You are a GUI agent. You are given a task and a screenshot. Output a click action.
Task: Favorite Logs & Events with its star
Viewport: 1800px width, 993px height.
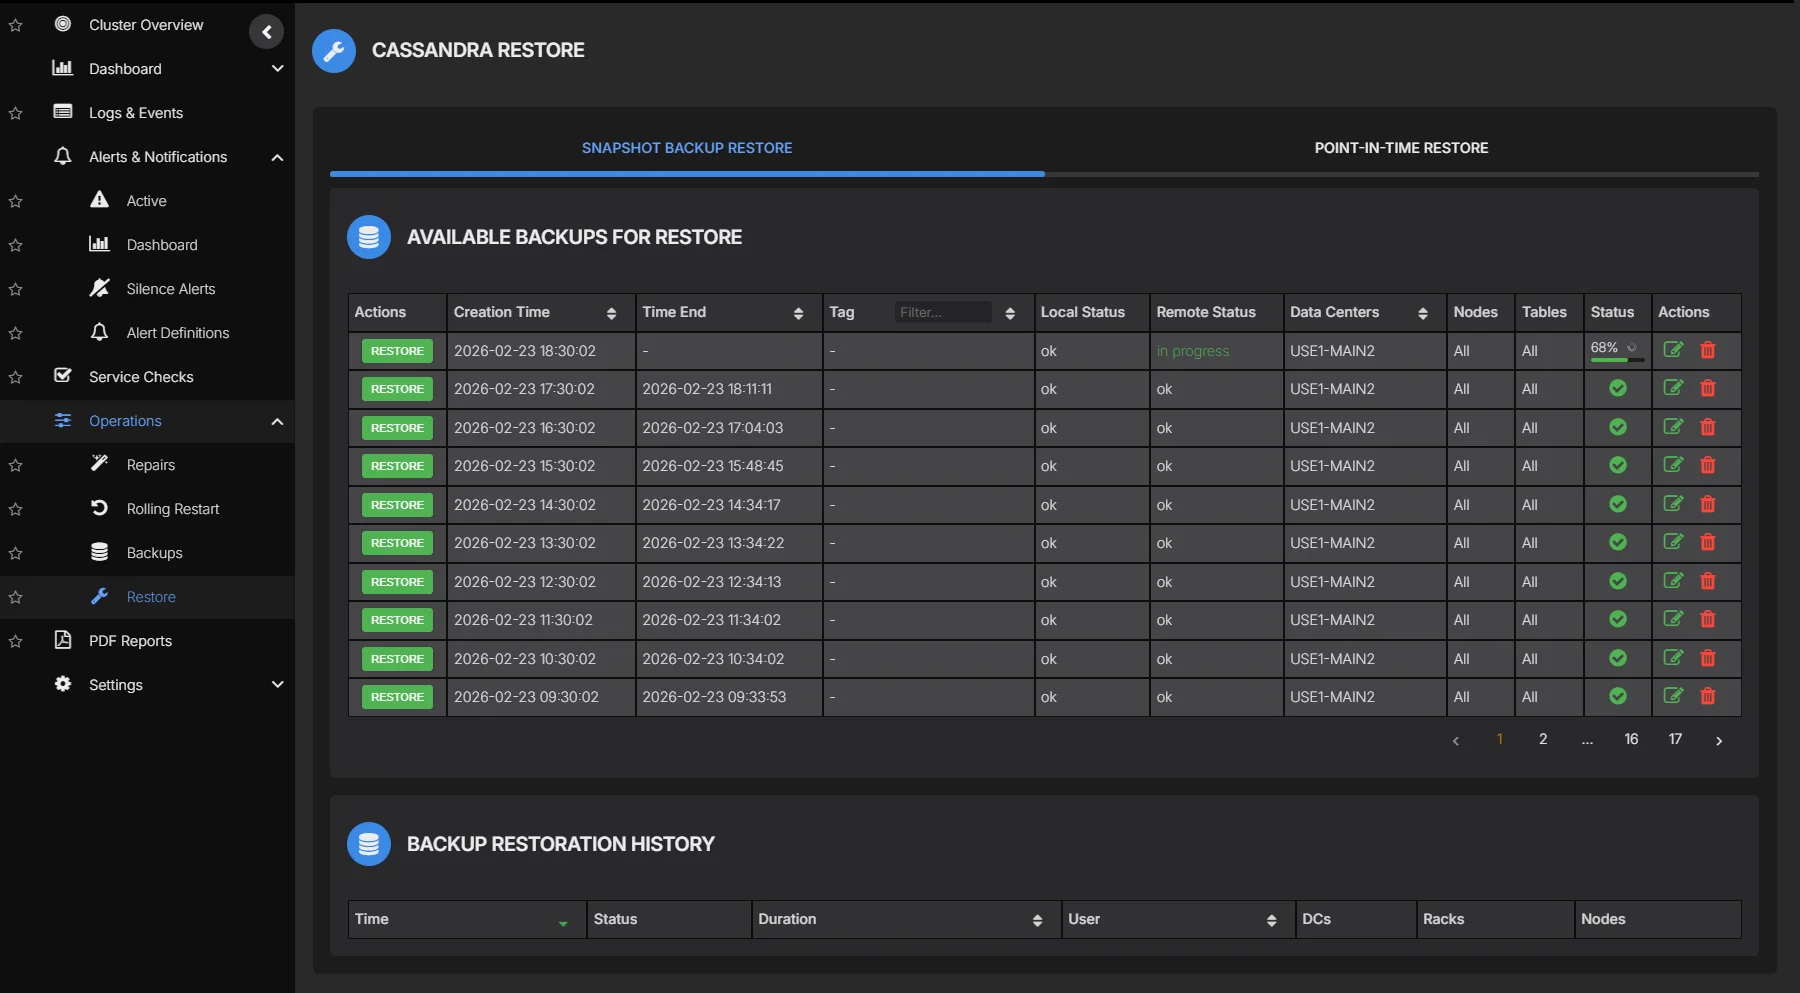(x=16, y=113)
